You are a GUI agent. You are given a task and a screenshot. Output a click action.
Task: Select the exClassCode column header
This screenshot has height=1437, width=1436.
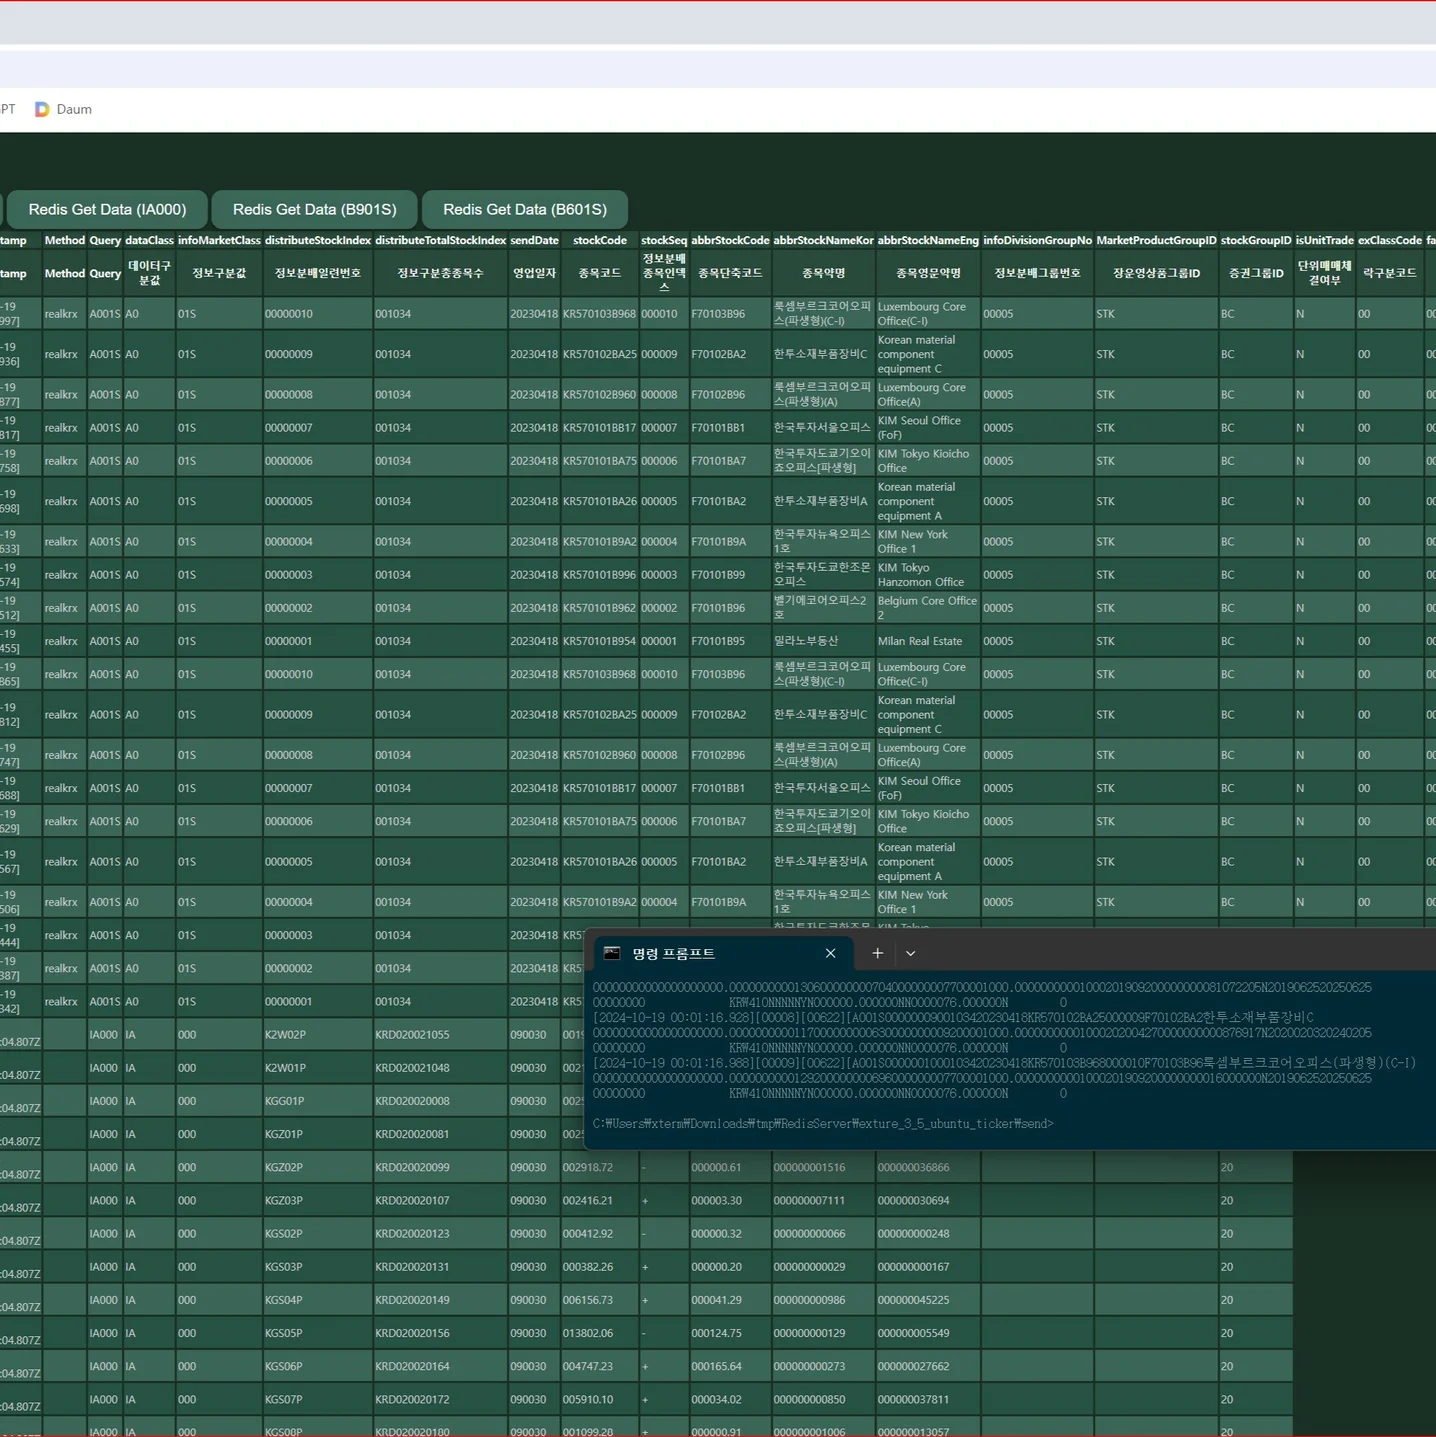tap(1389, 240)
